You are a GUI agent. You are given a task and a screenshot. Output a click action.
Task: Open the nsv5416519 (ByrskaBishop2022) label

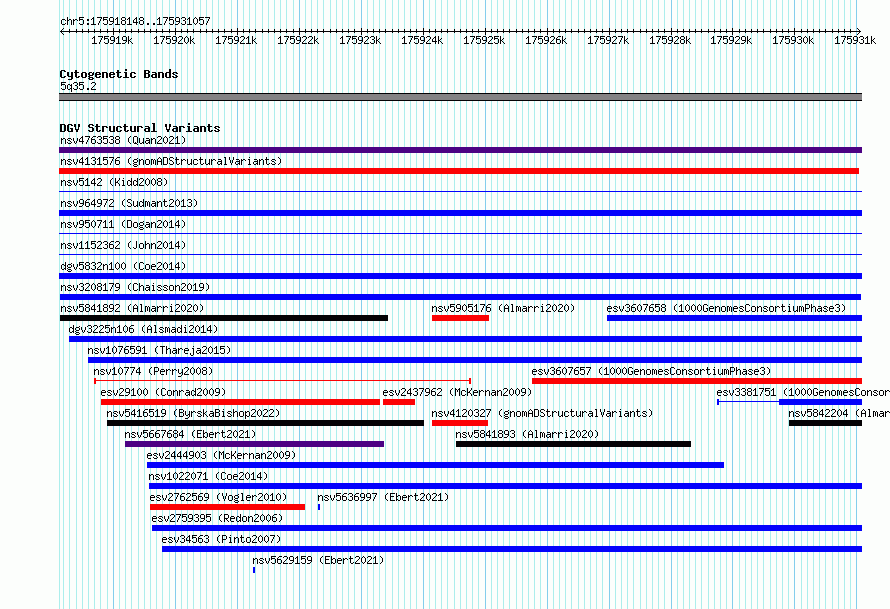click(x=193, y=413)
